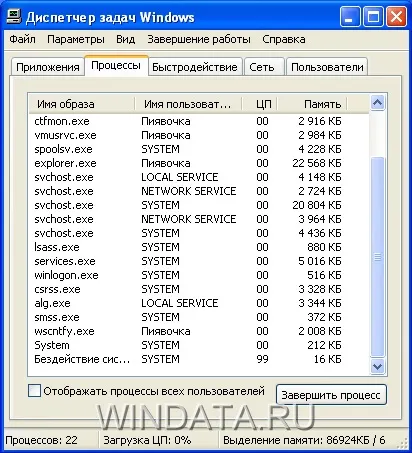The height and width of the screenshot is (453, 412).
Task: Select svchost.exe using 4 148 КБ
Action: 199,177
